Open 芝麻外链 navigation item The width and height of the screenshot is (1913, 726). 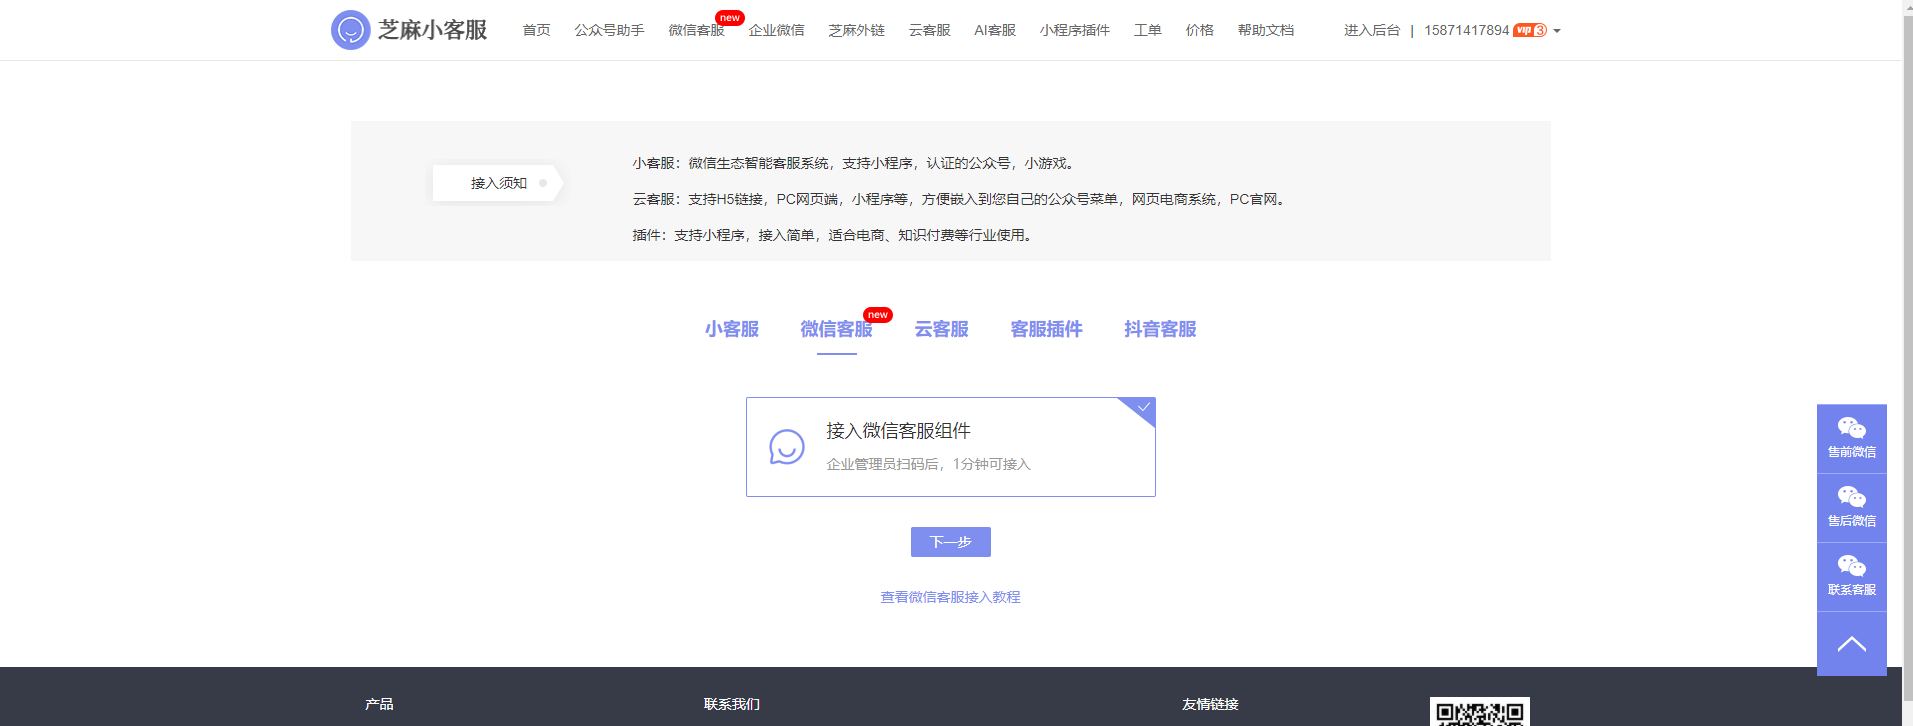pos(856,30)
